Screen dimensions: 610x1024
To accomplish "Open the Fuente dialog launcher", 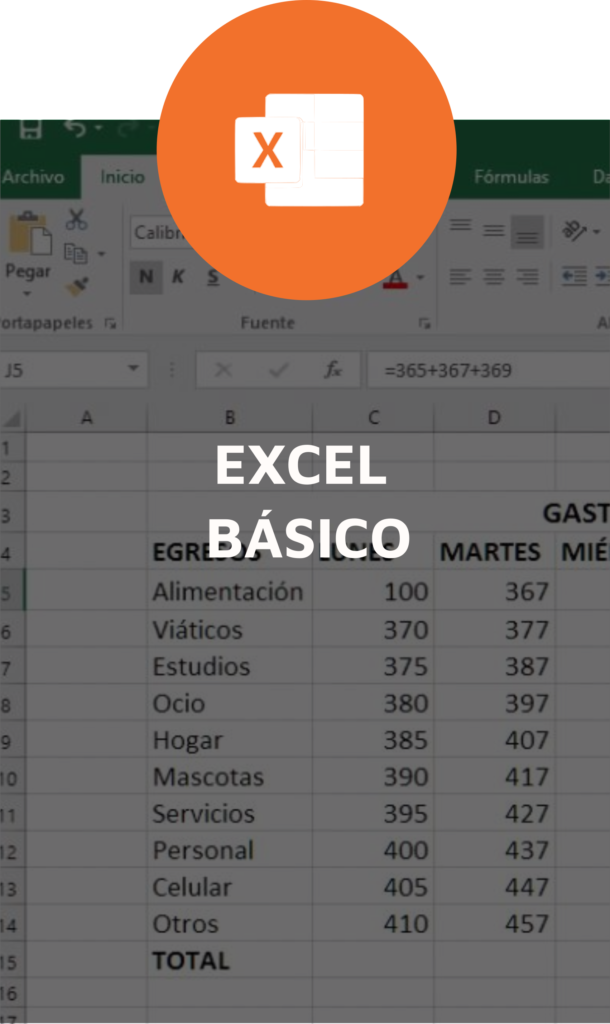I will click(x=425, y=323).
